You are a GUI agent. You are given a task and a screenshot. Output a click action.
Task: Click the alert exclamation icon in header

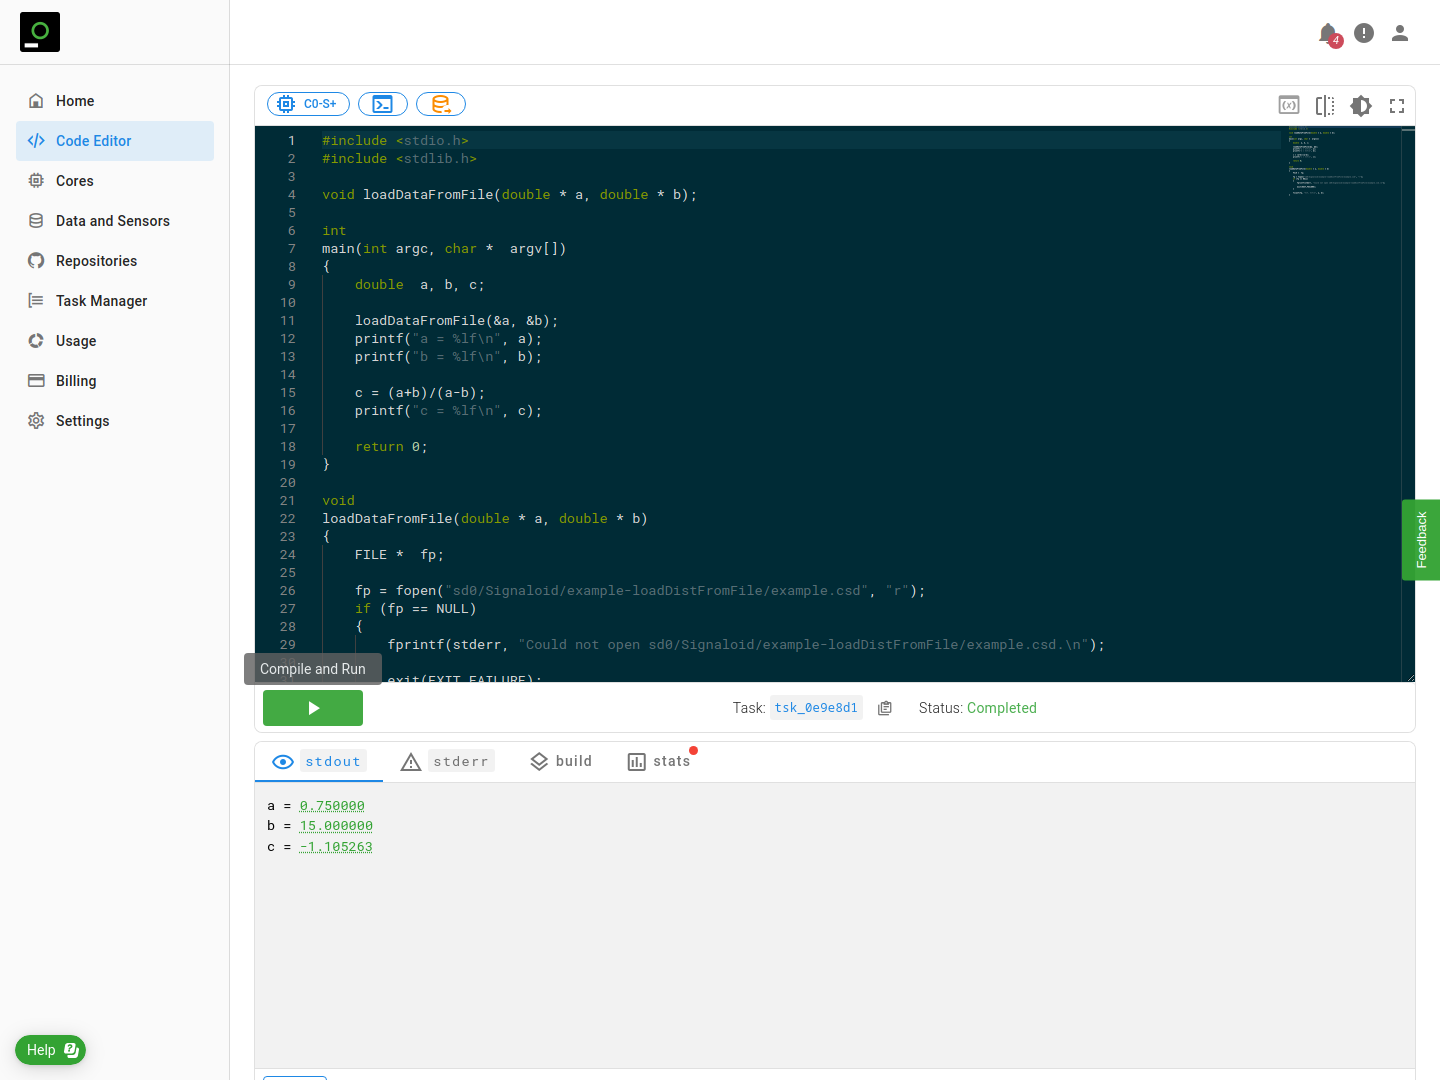pyautogui.click(x=1364, y=33)
